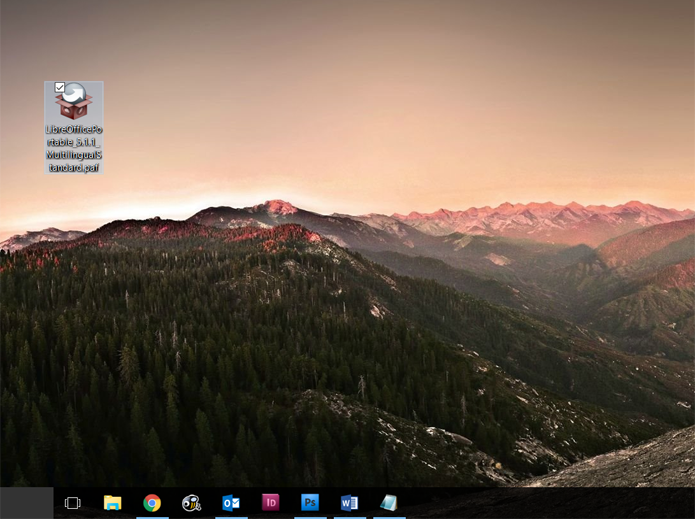Launch Adobe InDesign from the taskbar
This screenshot has width=695, height=519.
[270, 503]
